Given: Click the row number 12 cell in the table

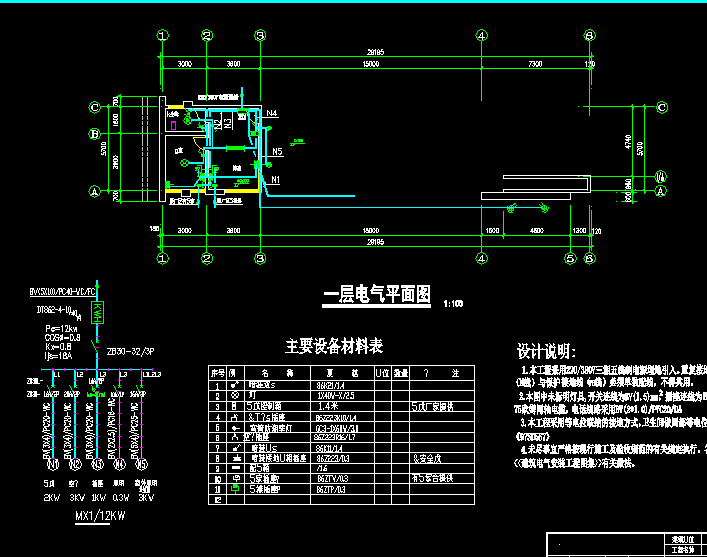Looking at the screenshot, I should click(217, 500).
